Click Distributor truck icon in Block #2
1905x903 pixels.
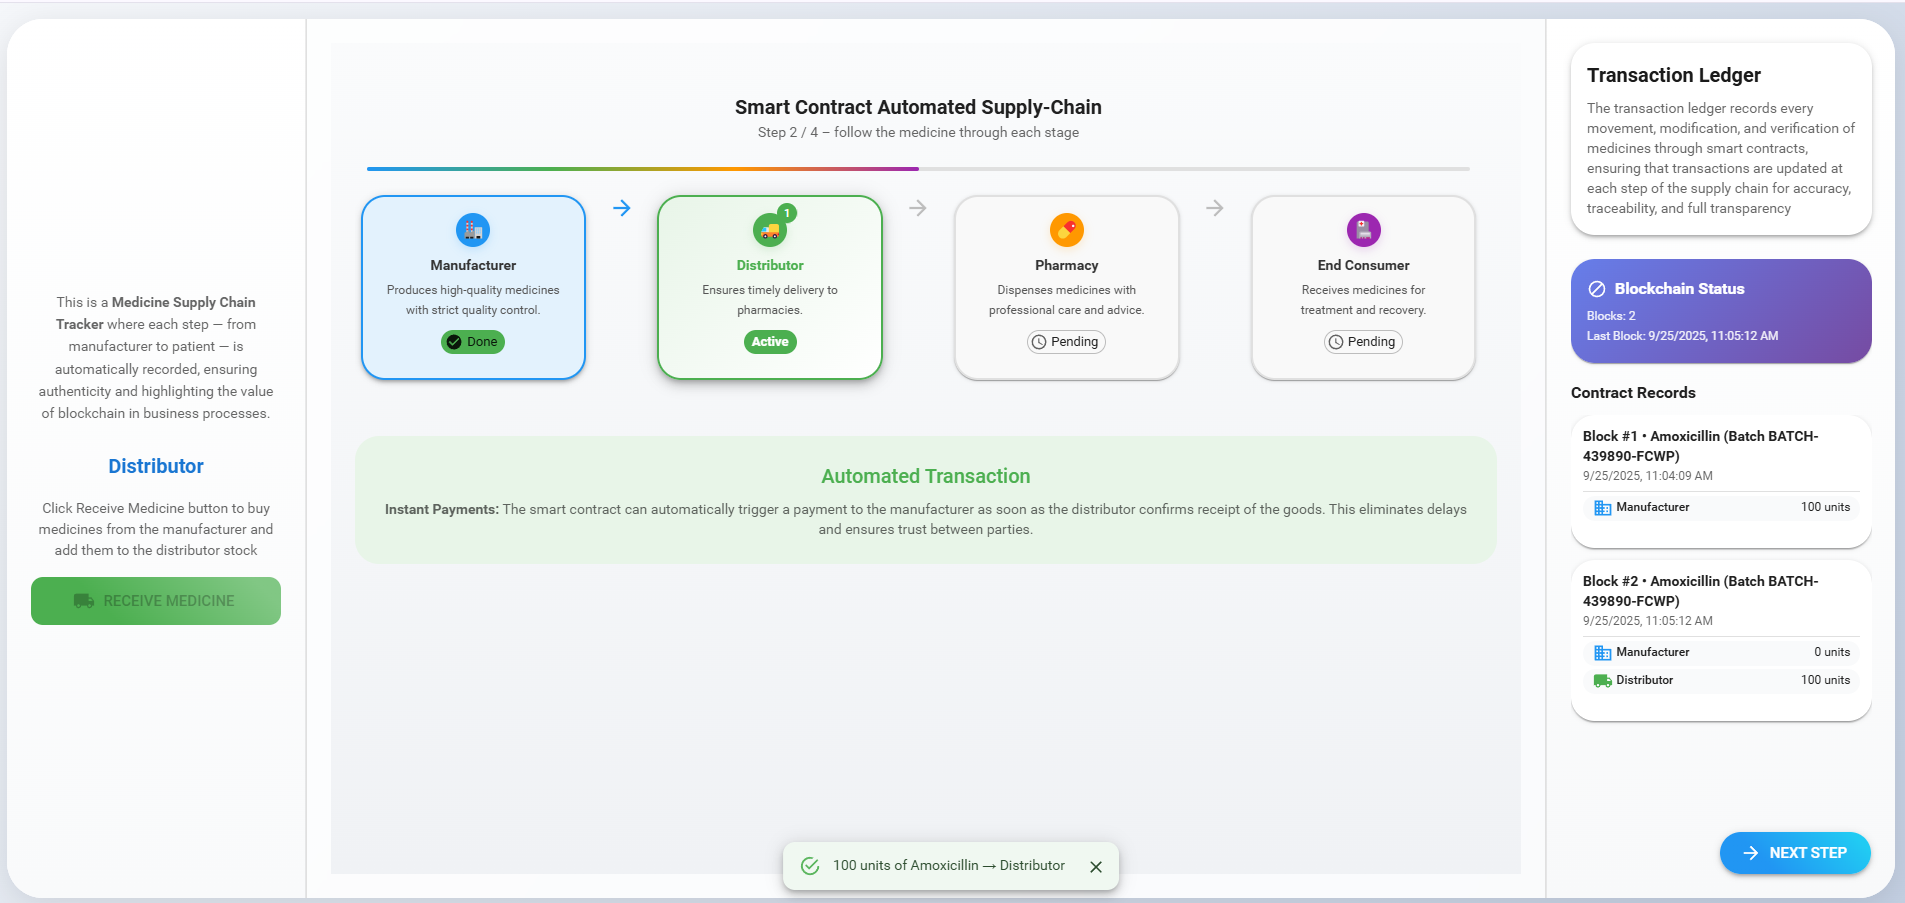coord(1602,680)
